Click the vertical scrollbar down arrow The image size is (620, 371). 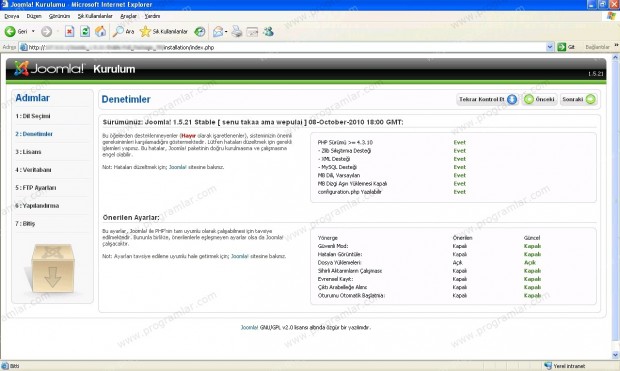(x=615, y=355)
